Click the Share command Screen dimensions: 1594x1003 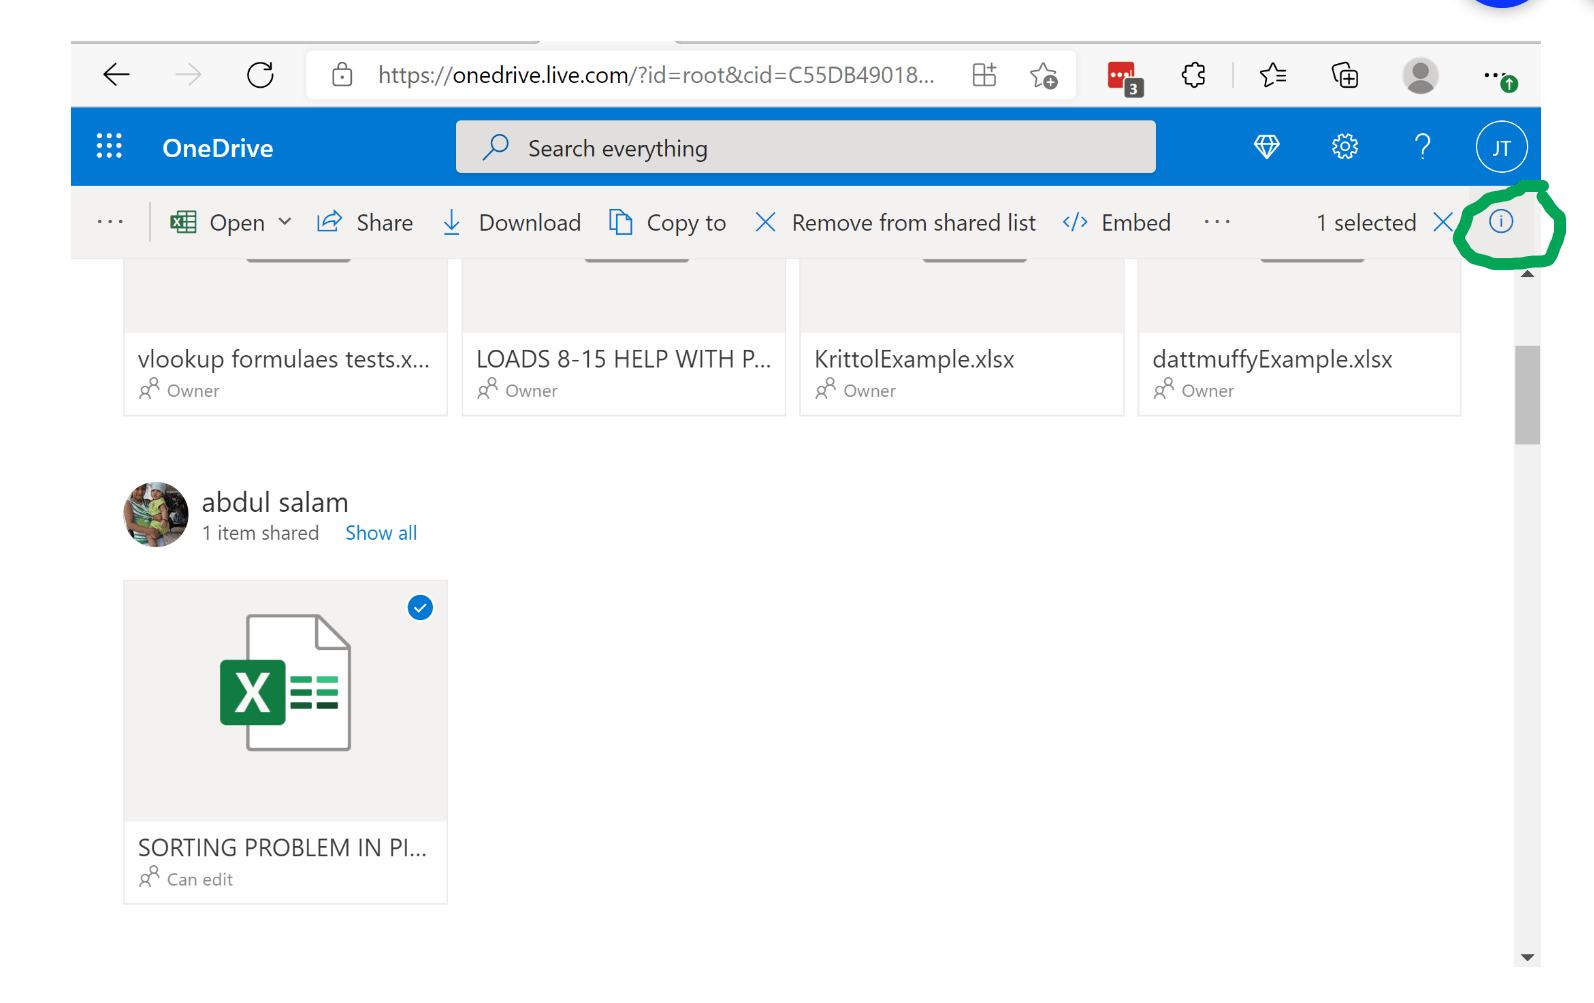pyautogui.click(x=365, y=222)
